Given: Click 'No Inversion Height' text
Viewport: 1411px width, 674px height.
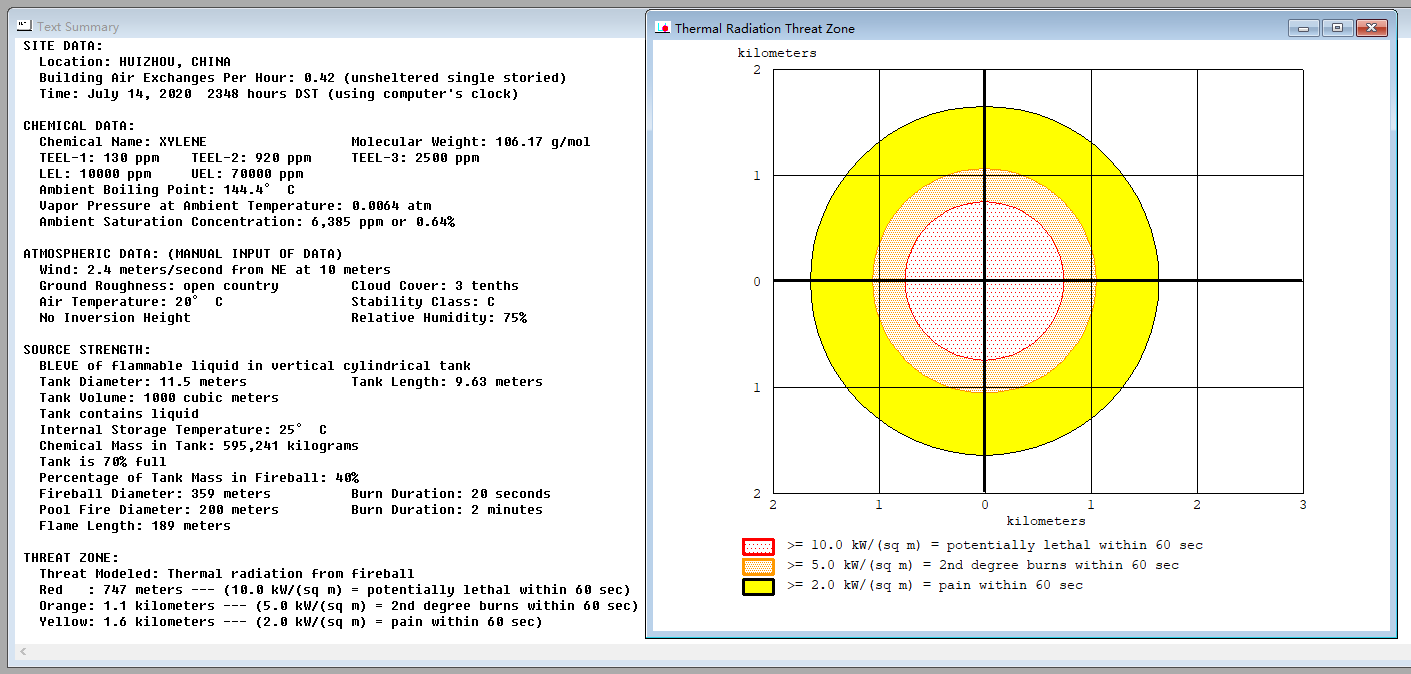Looking at the screenshot, I should [x=115, y=318].
